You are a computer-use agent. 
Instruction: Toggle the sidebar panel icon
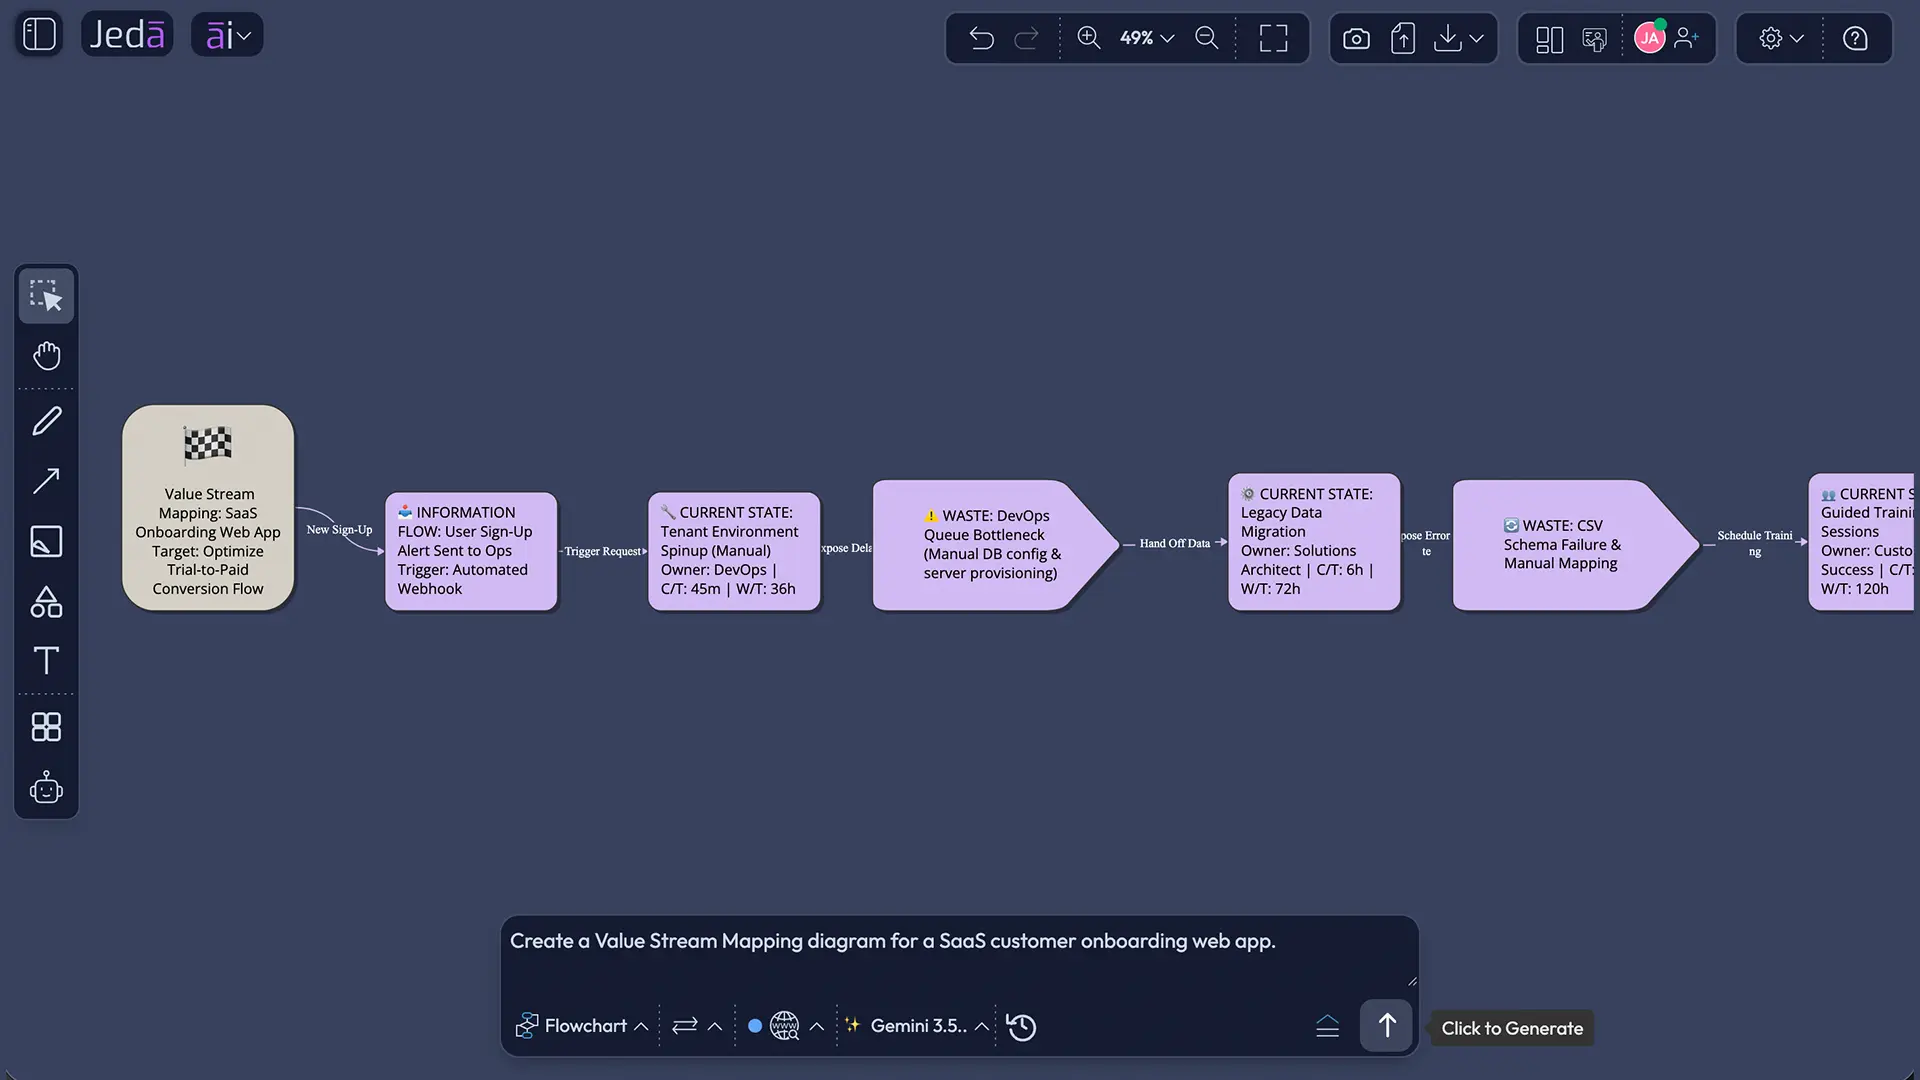[x=40, y=35]
